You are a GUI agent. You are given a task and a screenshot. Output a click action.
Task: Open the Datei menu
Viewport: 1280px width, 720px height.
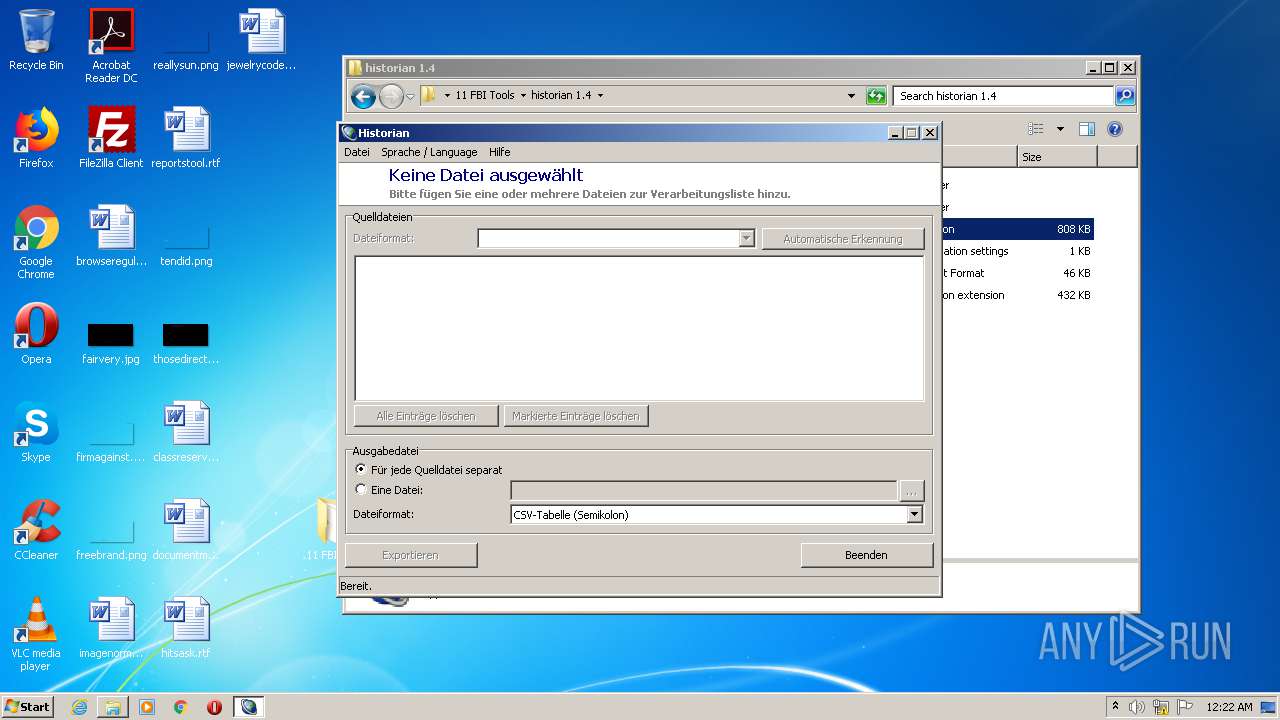point(357,152)
